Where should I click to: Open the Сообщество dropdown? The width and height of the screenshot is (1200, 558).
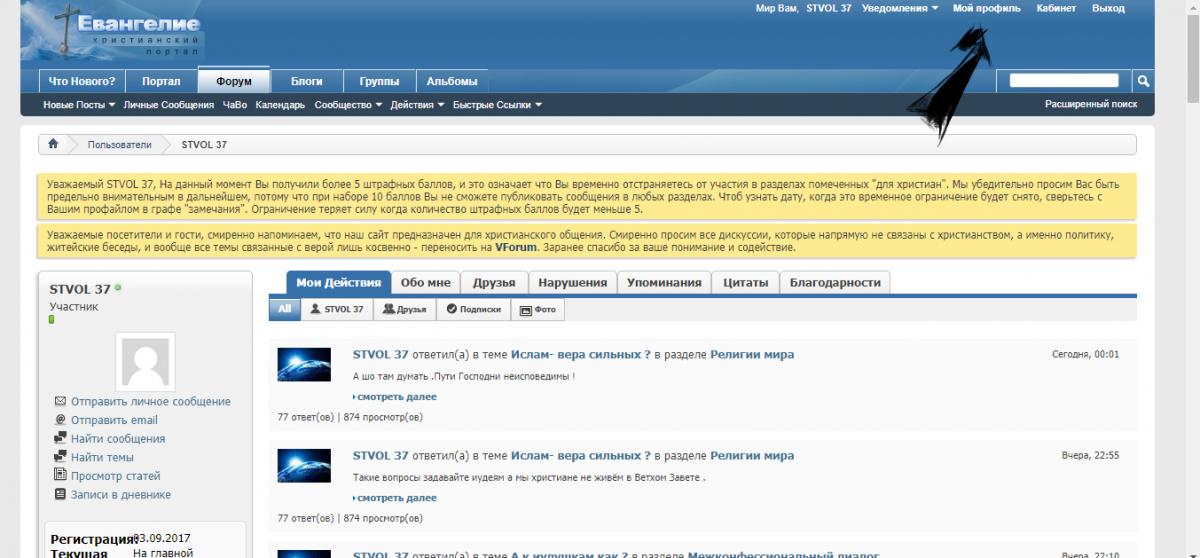(349, 105)
